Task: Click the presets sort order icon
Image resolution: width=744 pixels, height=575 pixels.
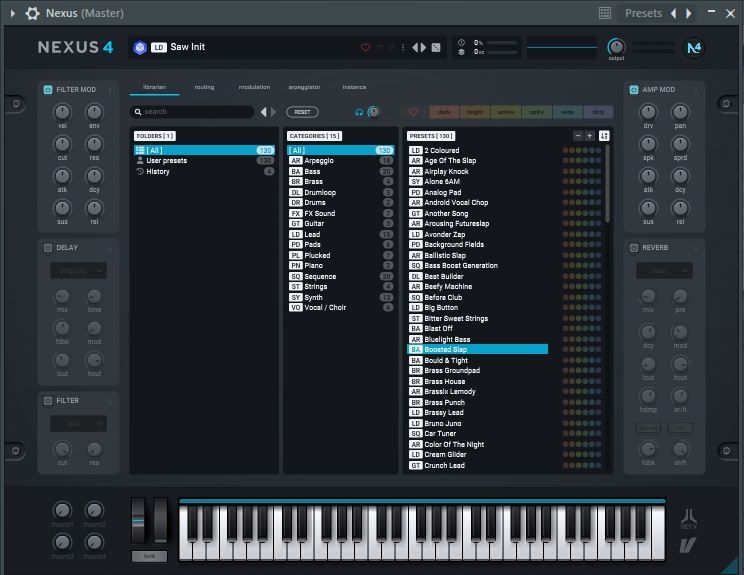Action: [604, 136]
